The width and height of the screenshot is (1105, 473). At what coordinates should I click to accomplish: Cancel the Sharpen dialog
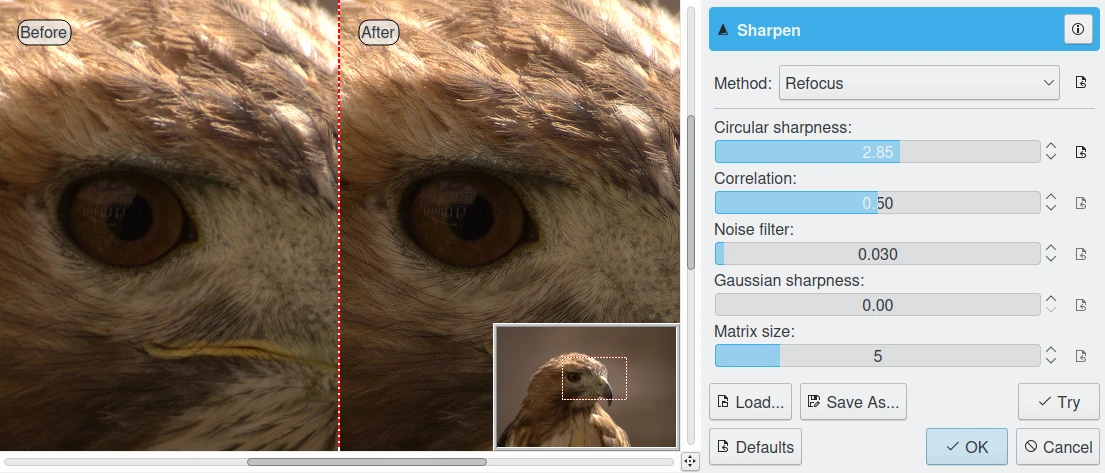[1057, 447]
